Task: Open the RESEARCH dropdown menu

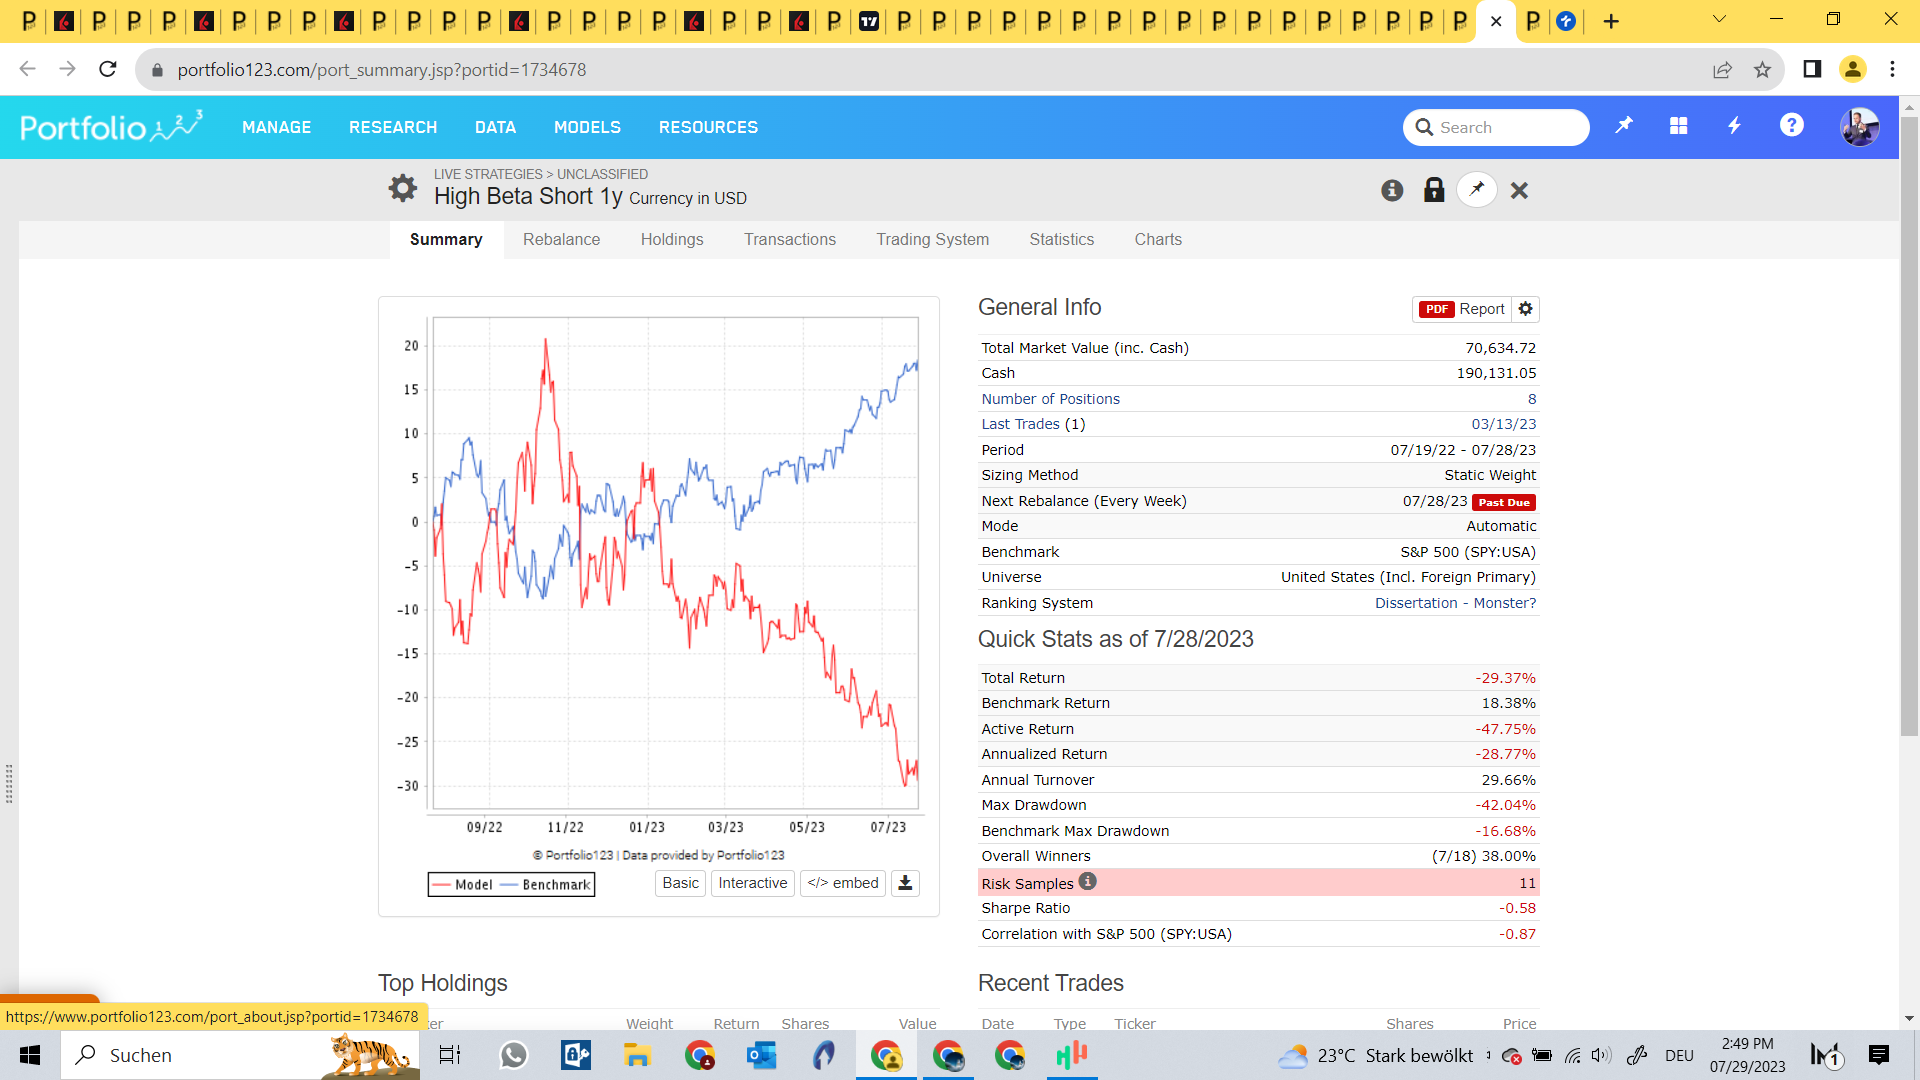Action: (393, 127)
